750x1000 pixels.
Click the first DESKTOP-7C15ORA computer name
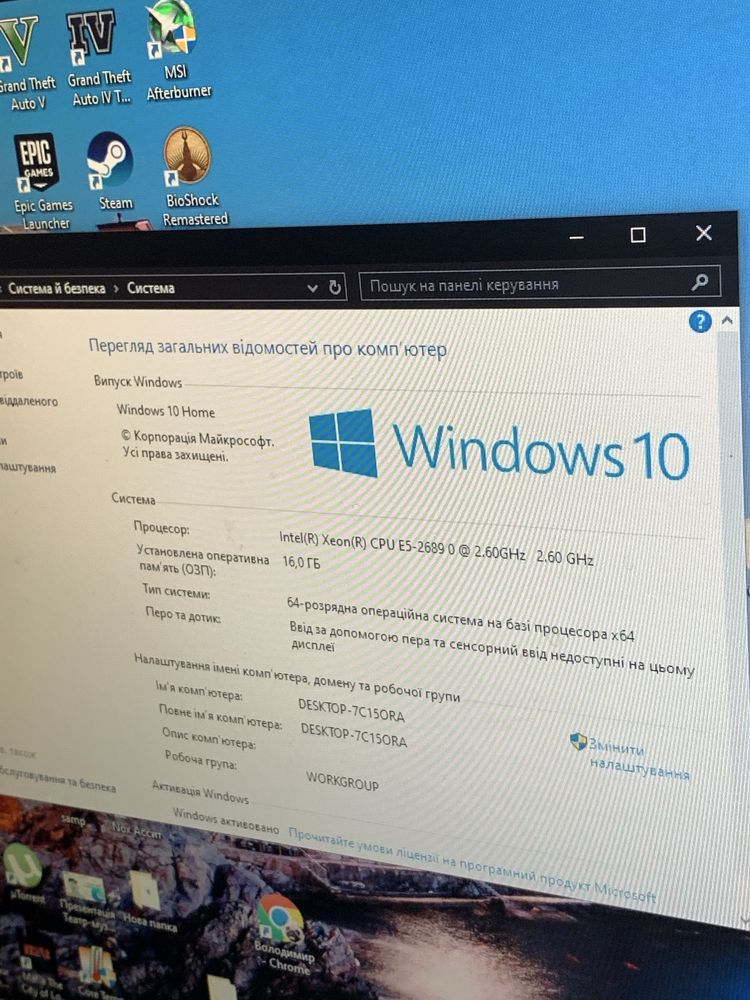pos(351,710)
